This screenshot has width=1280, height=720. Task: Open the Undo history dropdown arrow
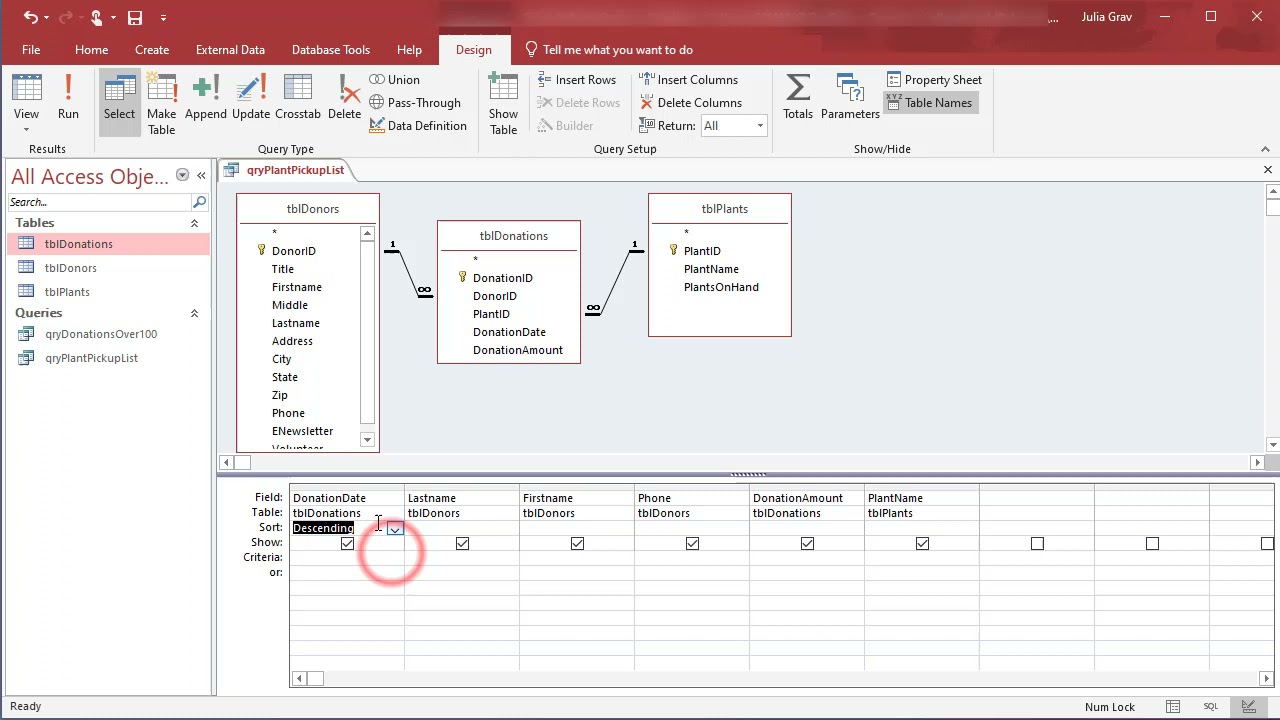point(47,17)
